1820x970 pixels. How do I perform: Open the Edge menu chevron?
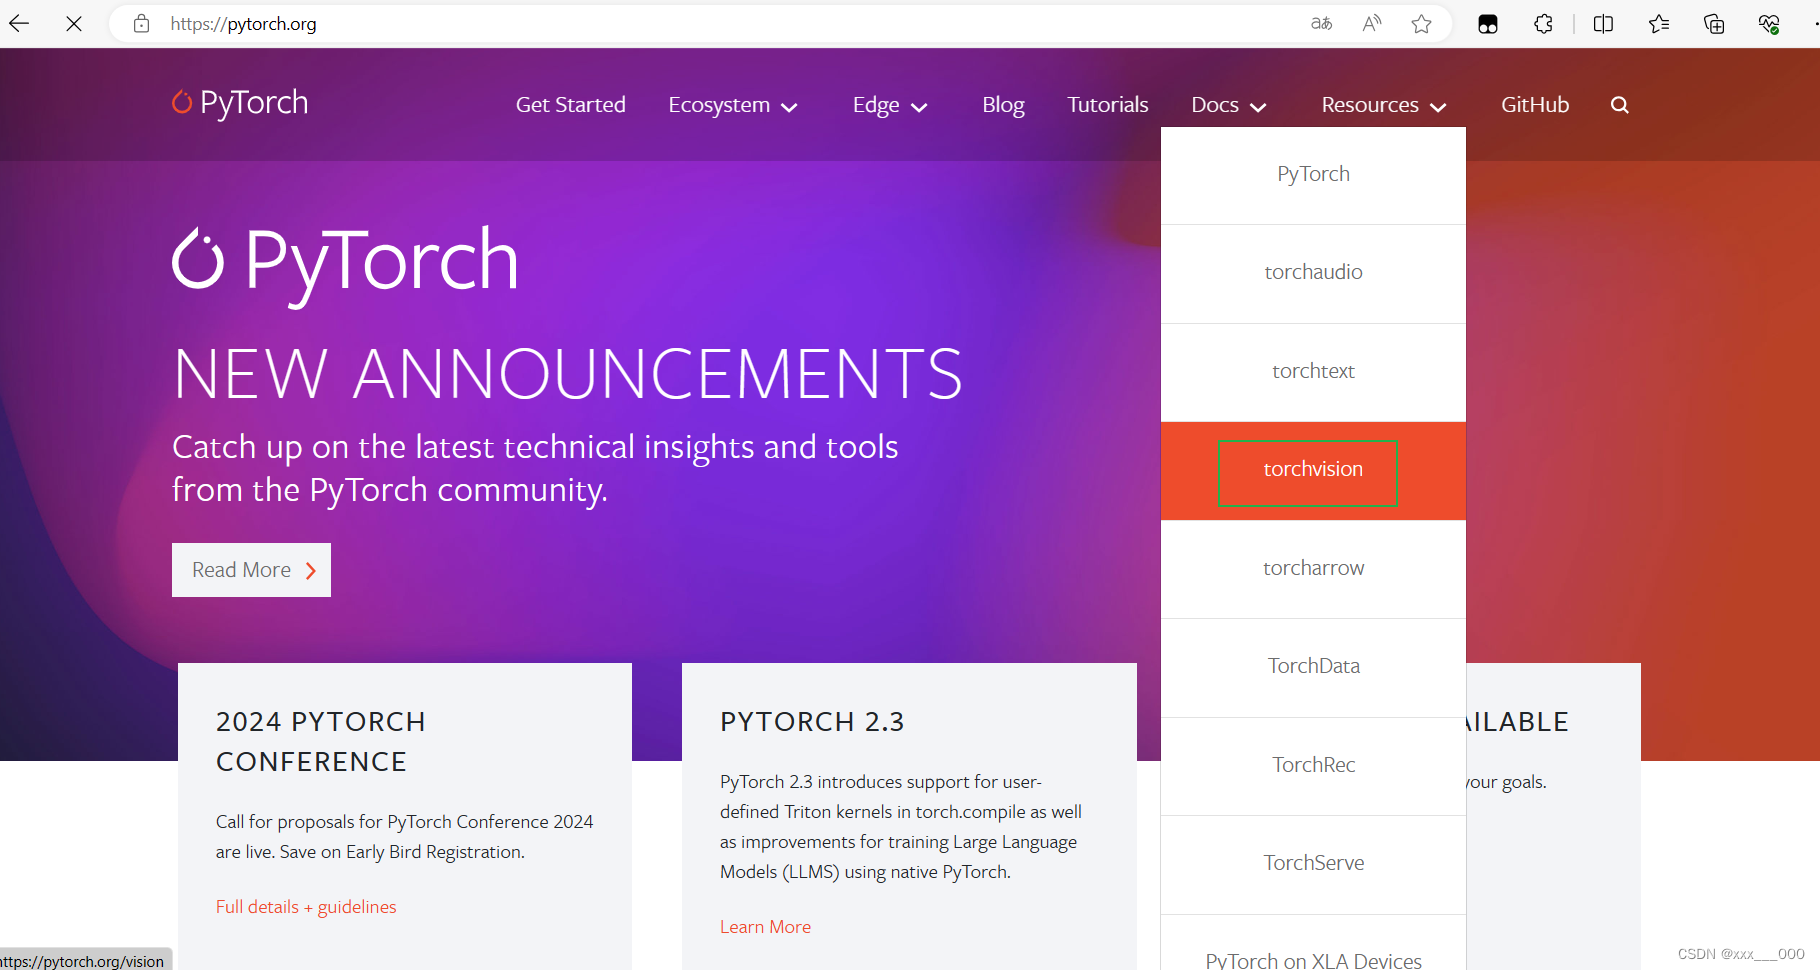(921, 107)
